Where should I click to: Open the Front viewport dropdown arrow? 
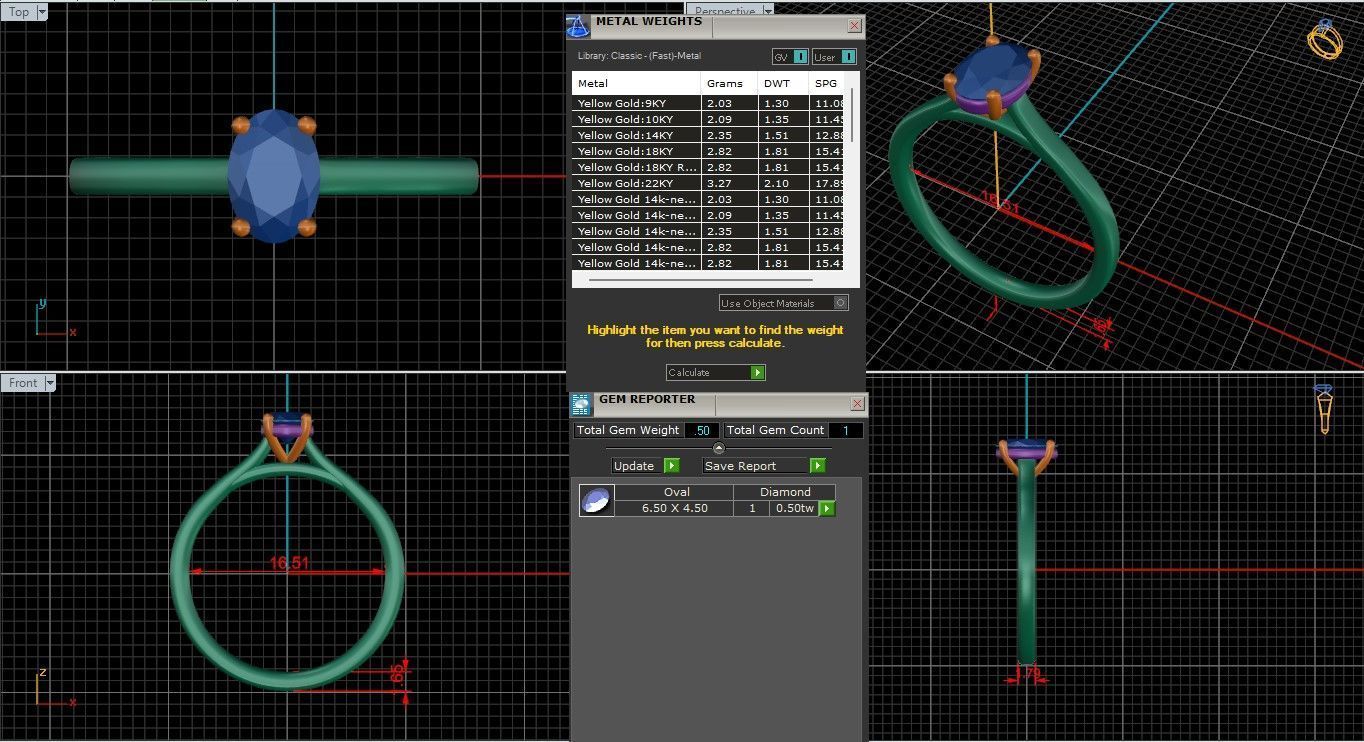point(50,383)
